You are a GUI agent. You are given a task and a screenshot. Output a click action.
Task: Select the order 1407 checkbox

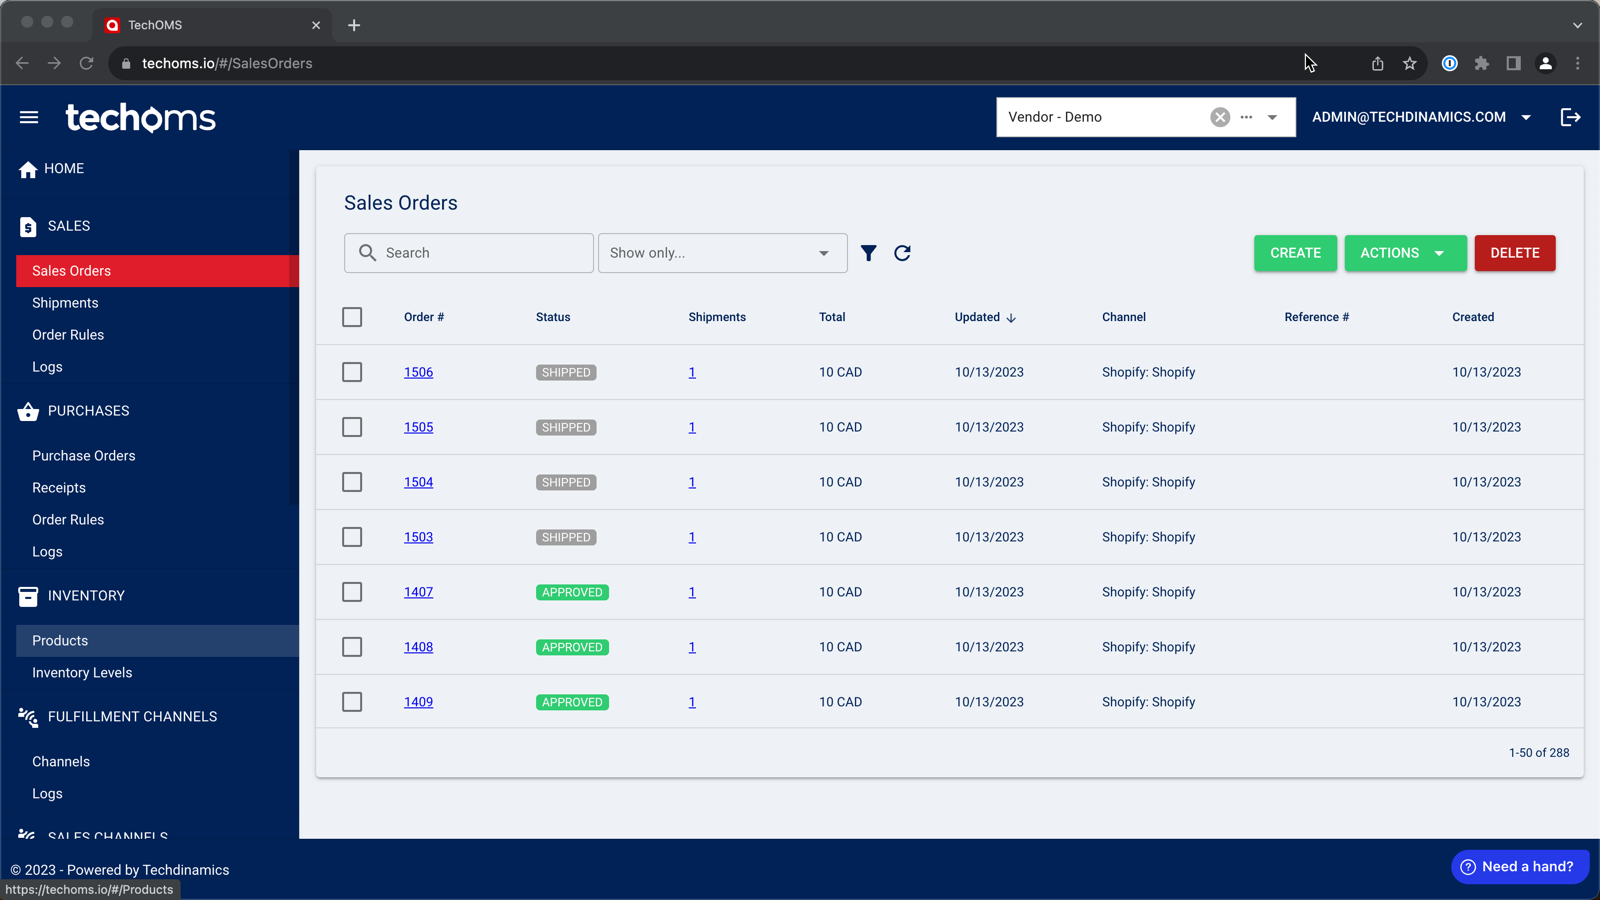pyautogui.click(x=352, y=592)
